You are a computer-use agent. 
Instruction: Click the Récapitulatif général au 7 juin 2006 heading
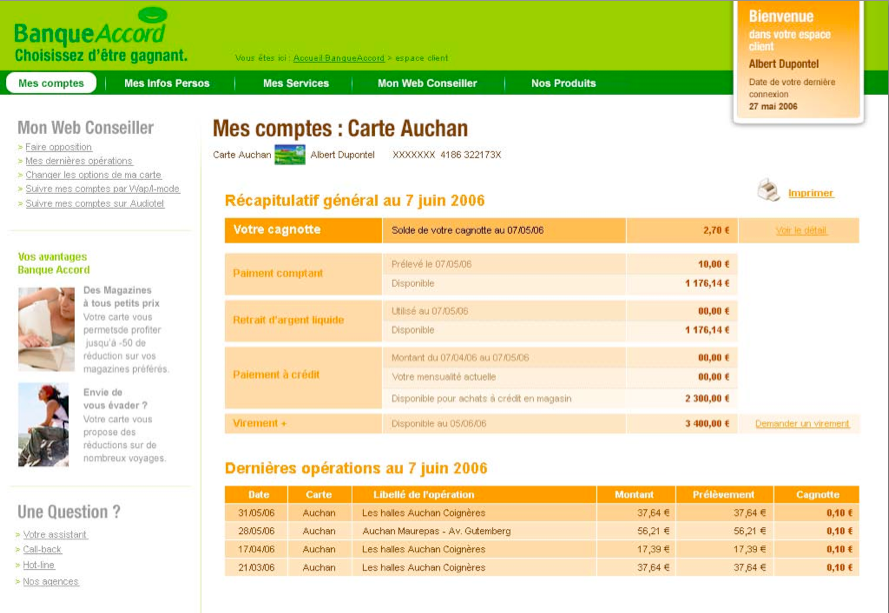[x=355, y=201]
